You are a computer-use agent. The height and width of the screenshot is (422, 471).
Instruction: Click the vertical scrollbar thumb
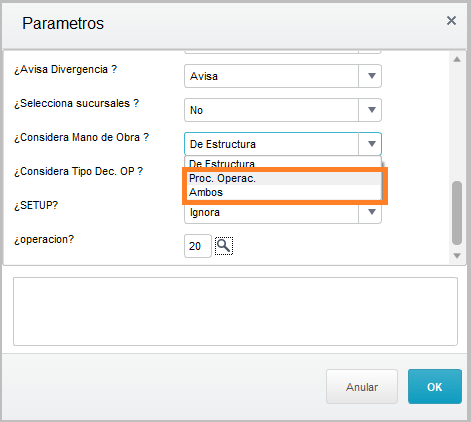pyautogui.click(x=457, y=213)
